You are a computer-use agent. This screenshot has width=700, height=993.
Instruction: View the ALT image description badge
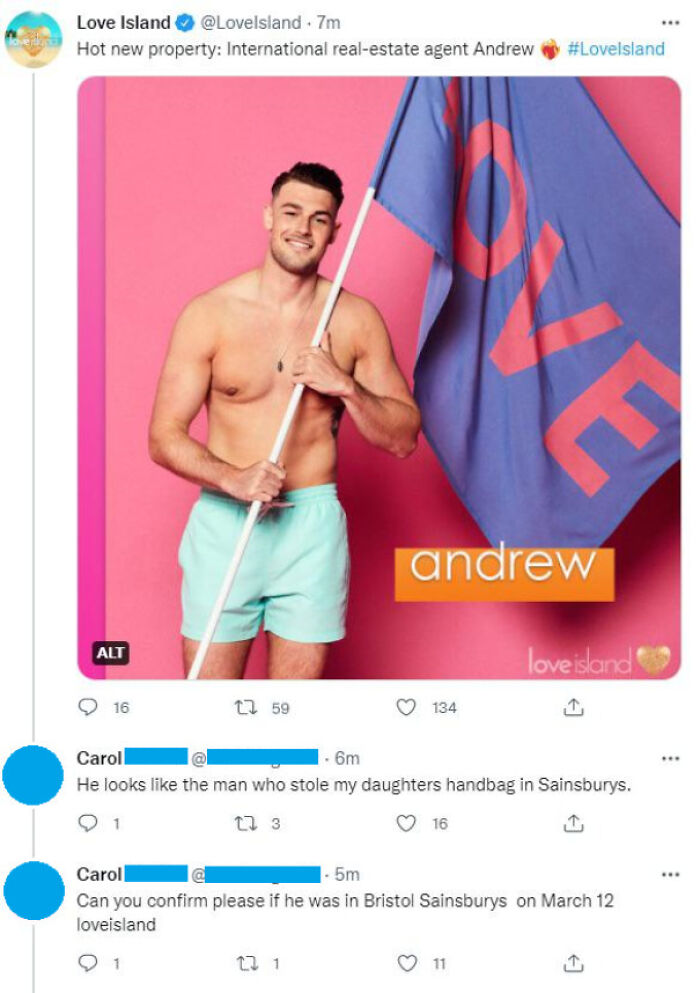point(111,652)
